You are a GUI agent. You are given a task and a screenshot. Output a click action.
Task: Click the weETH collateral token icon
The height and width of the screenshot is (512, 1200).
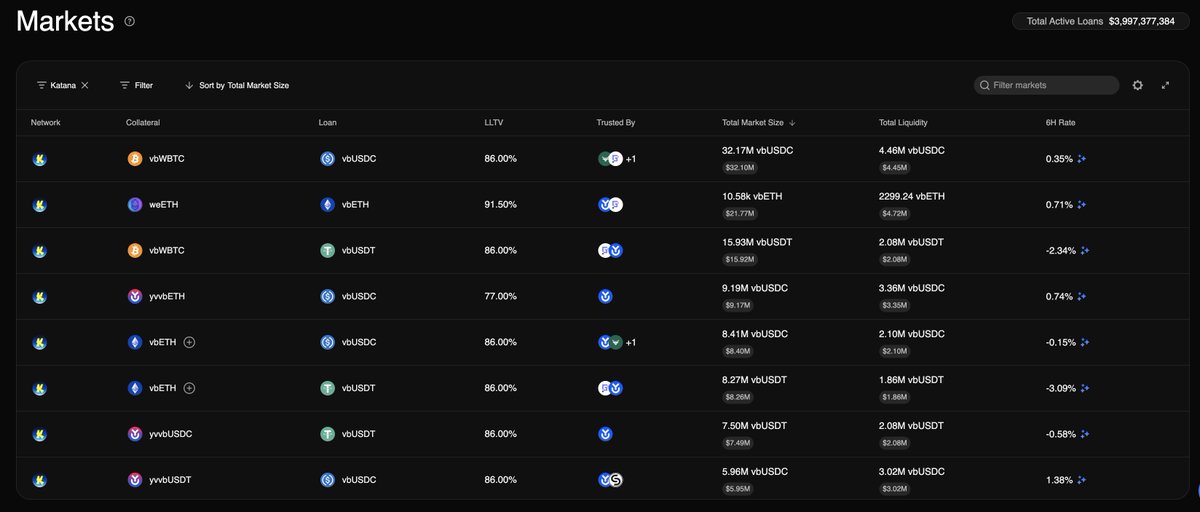pyautogui.click(x=135, y=205)
